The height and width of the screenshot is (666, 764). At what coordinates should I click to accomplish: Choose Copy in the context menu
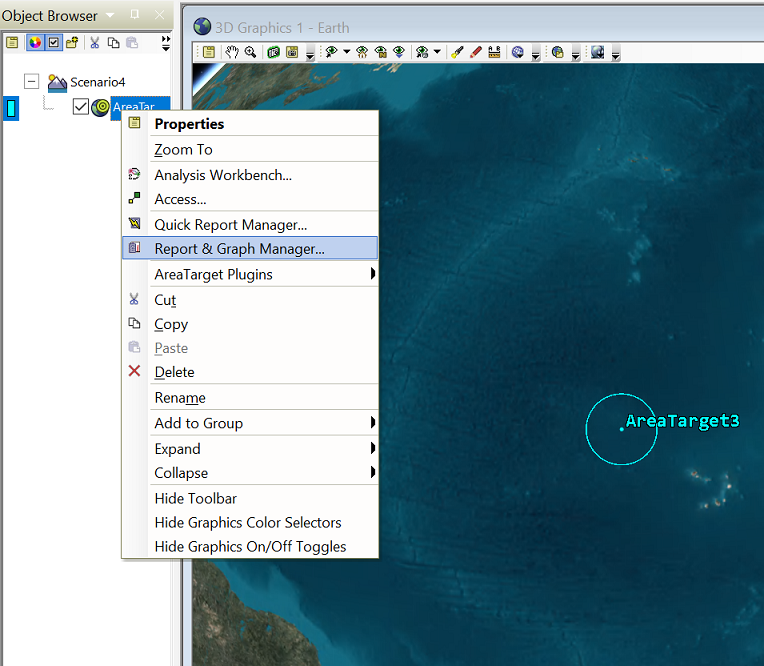pyautogui.click(x=250, y=324)
